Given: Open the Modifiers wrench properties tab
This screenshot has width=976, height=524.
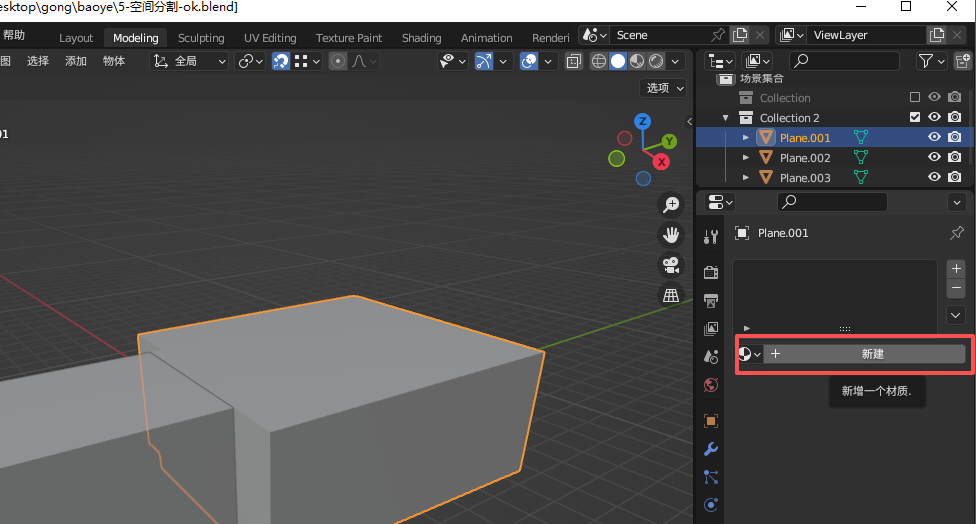Looking at the screenshot, I should pos(711,449).
